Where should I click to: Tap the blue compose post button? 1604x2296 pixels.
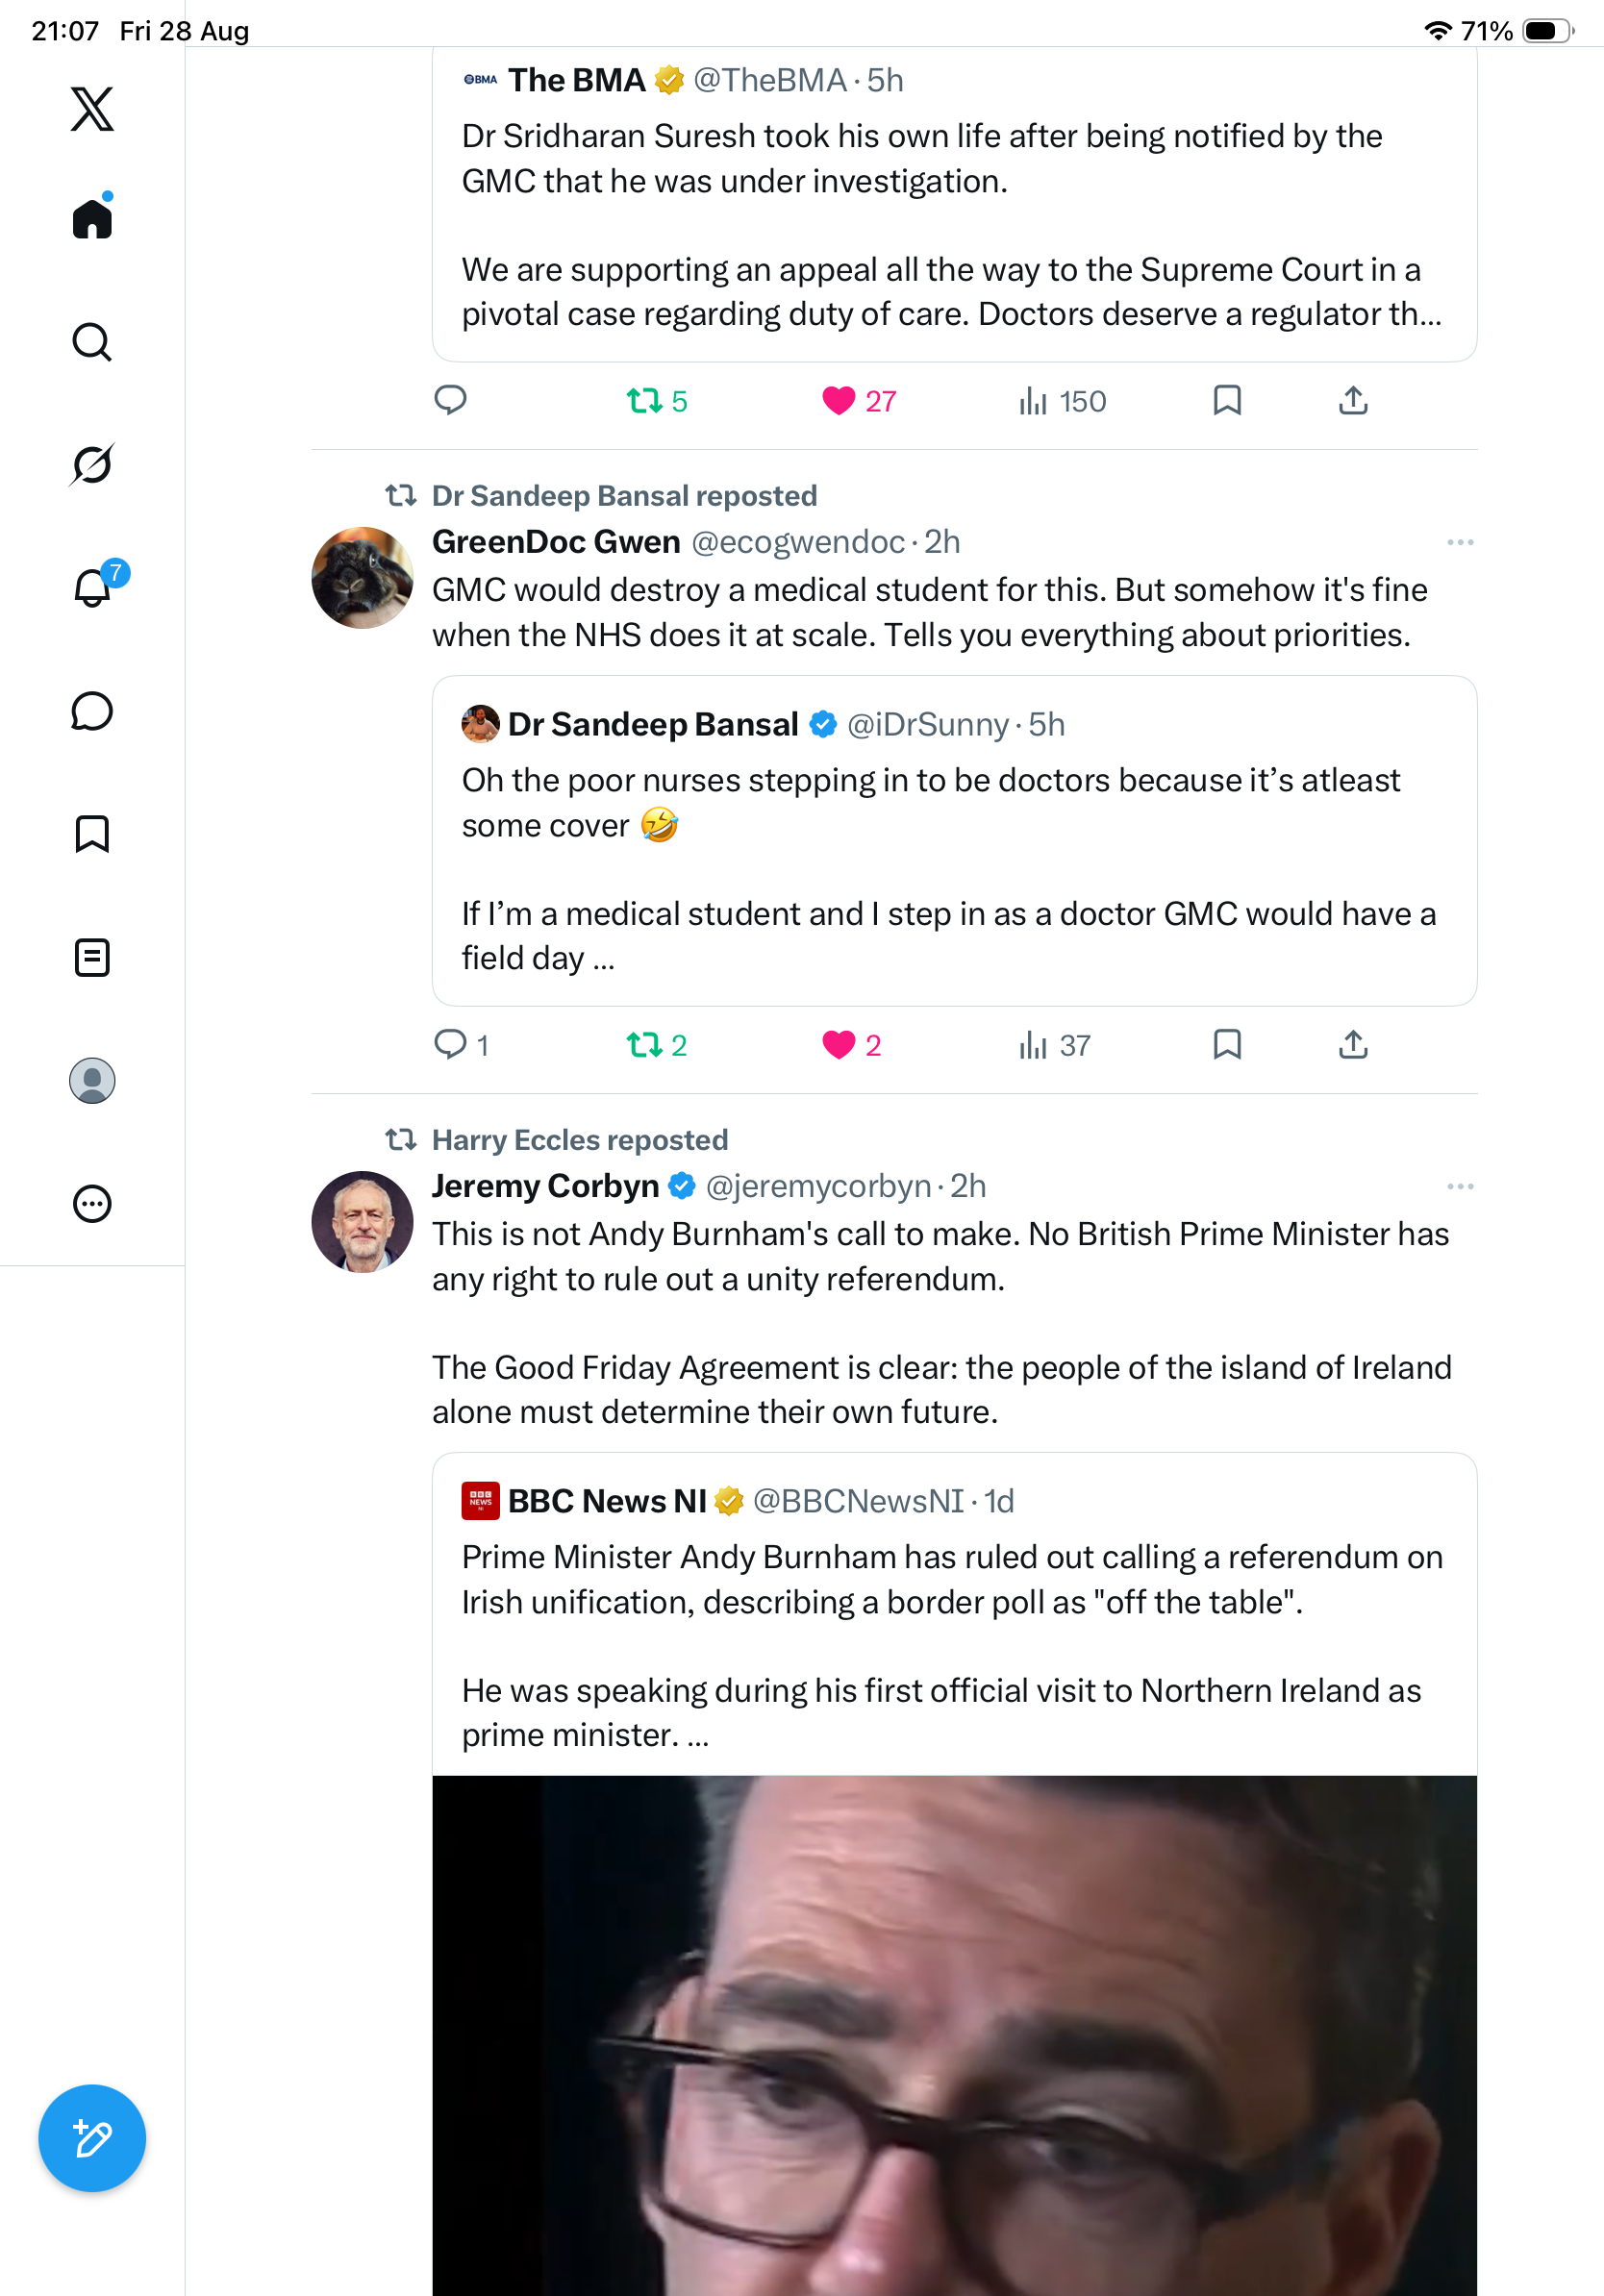point(92,2138)
